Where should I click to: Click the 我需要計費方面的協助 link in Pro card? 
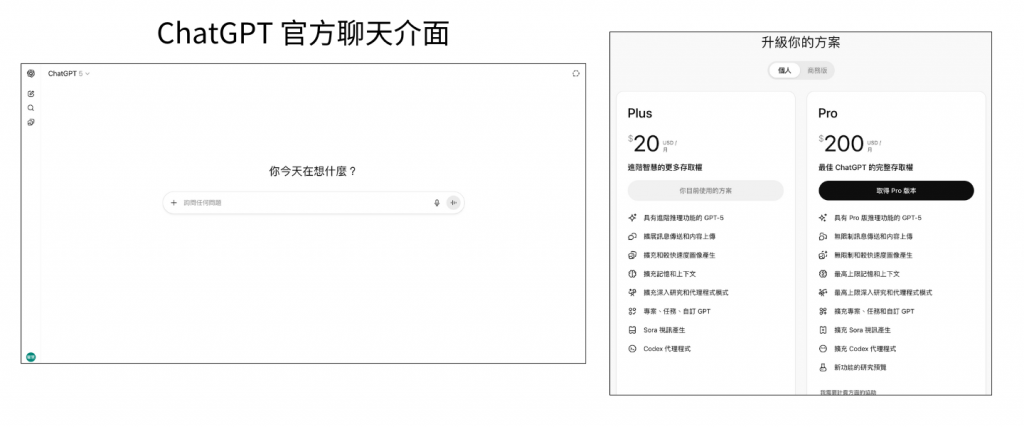[x=848, y=392]
